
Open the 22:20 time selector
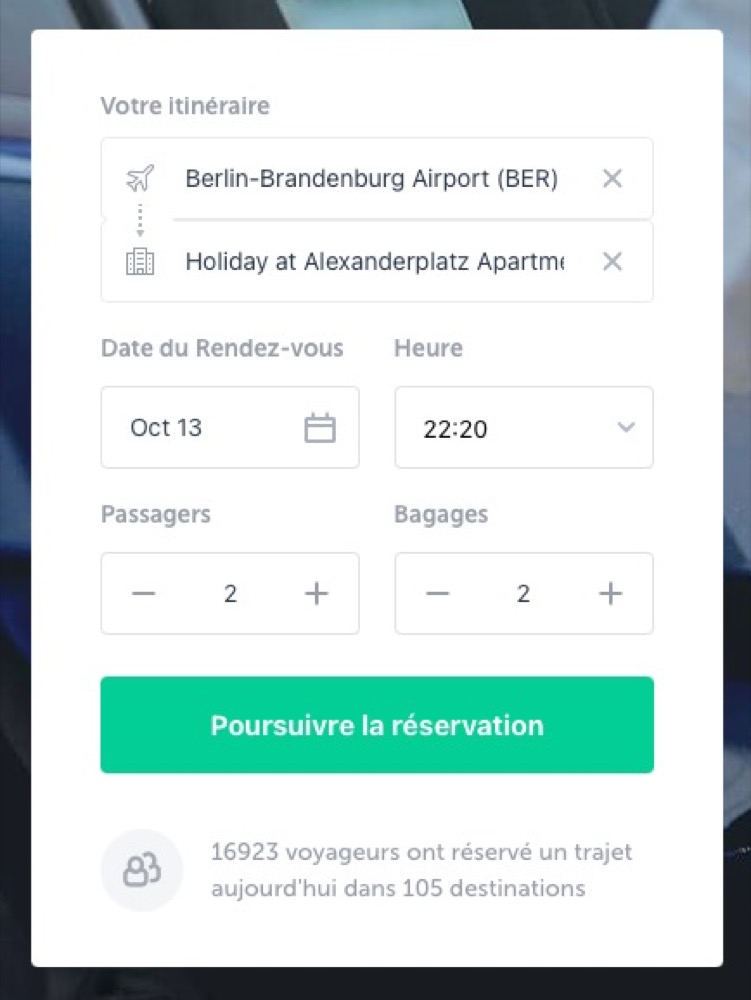point(524,427)
